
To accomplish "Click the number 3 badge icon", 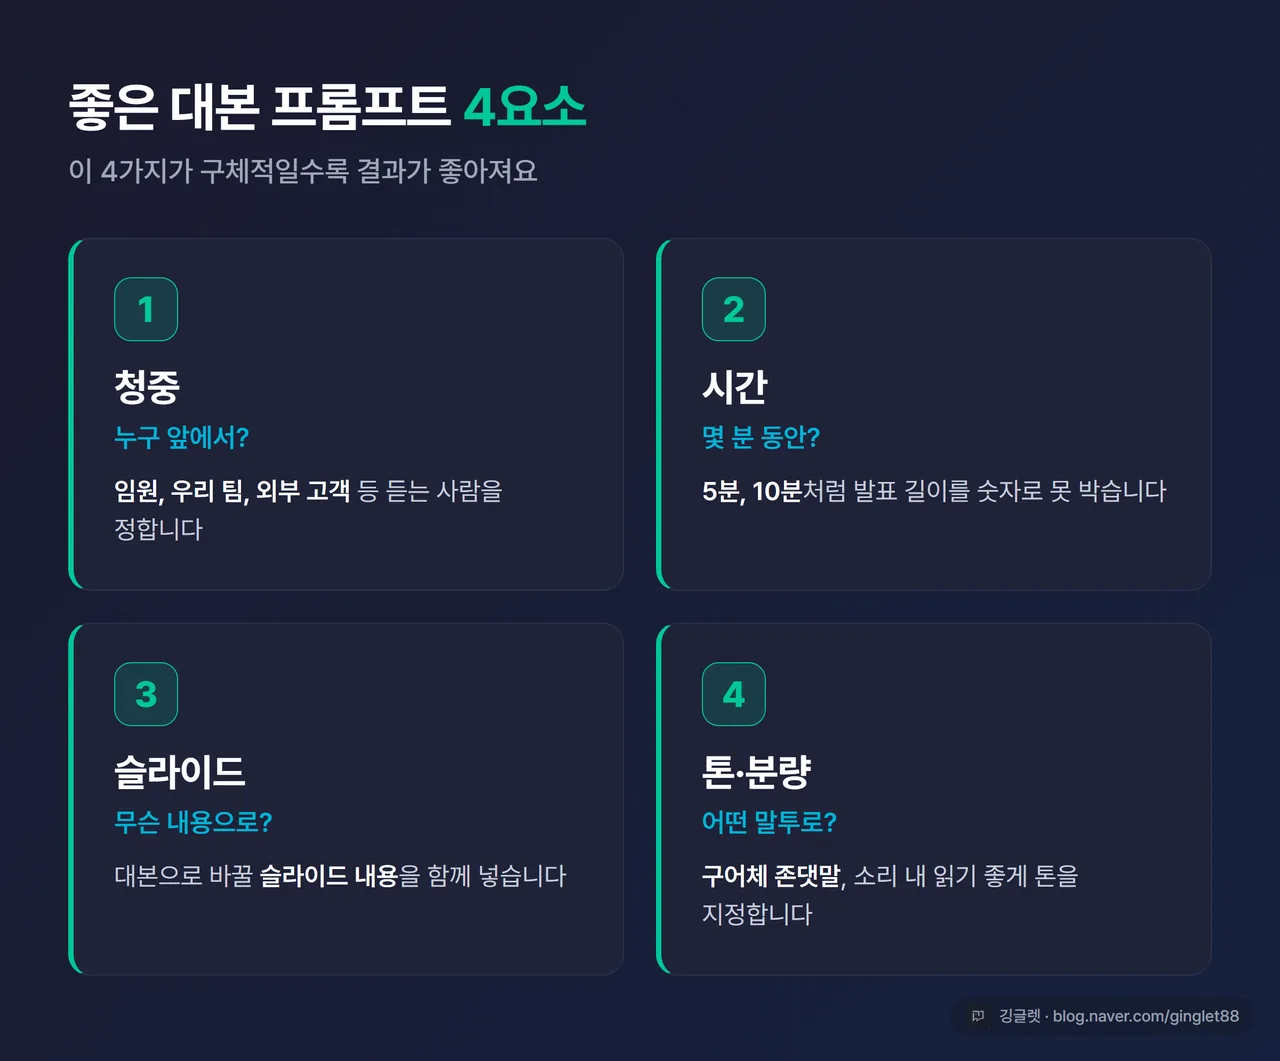I will (146, 694).
